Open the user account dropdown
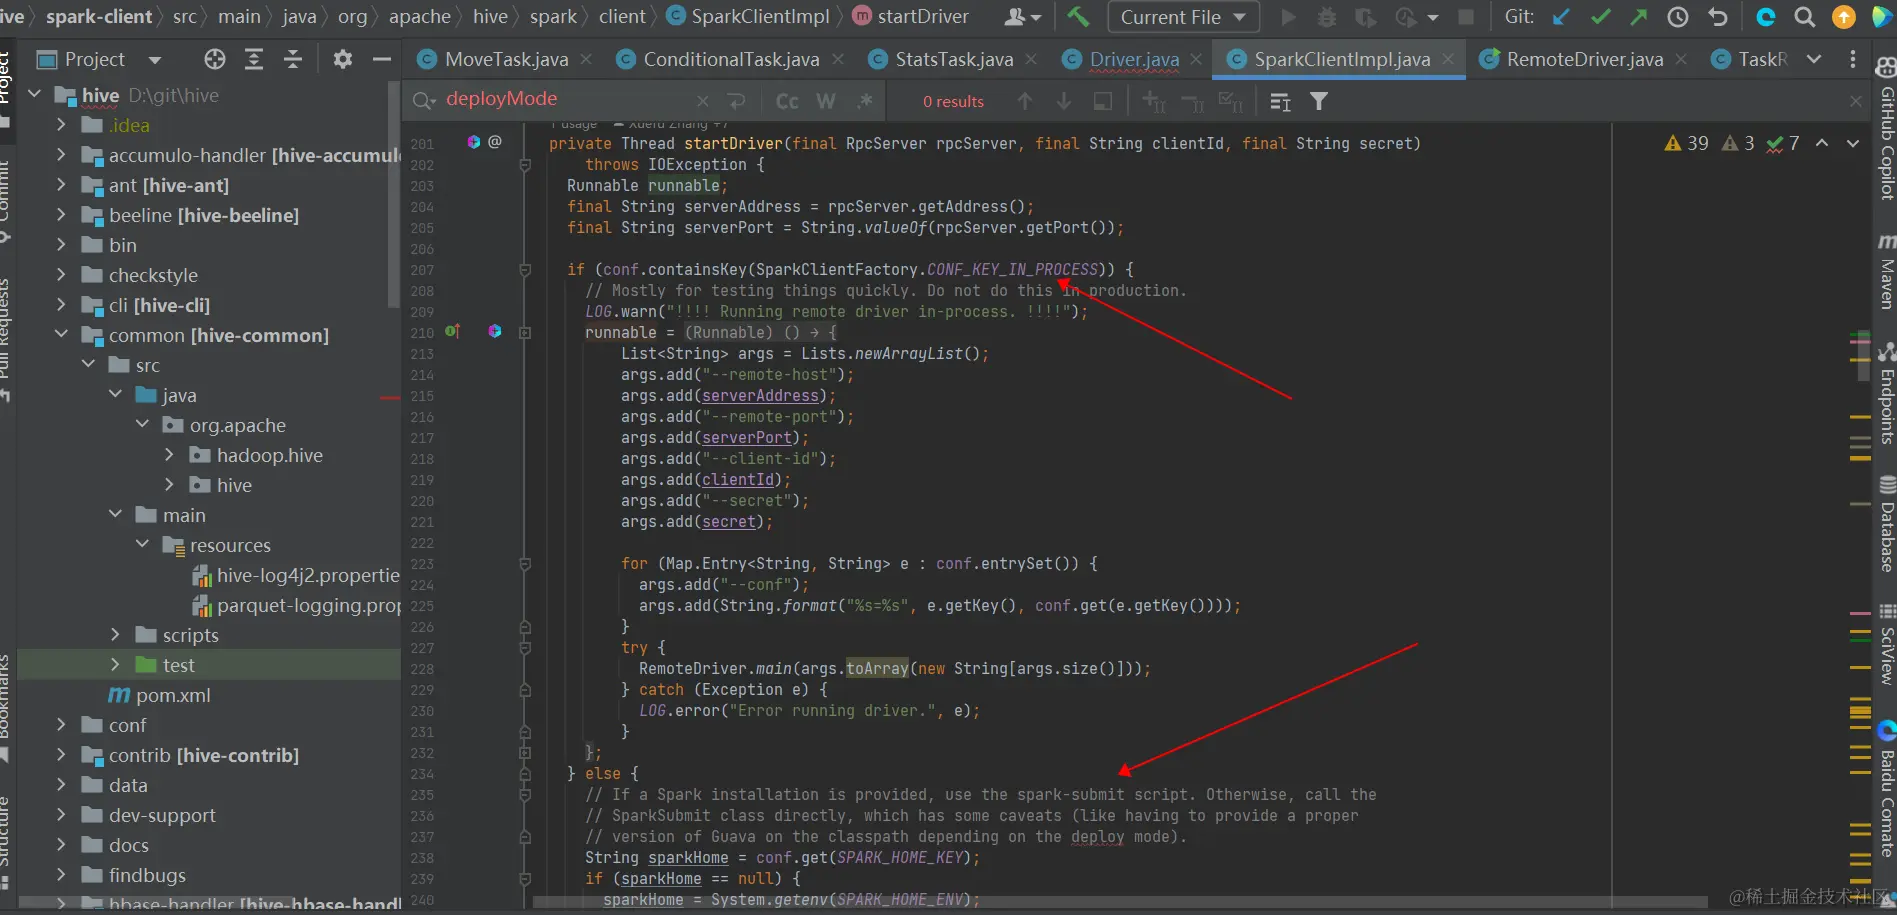 1023,17
